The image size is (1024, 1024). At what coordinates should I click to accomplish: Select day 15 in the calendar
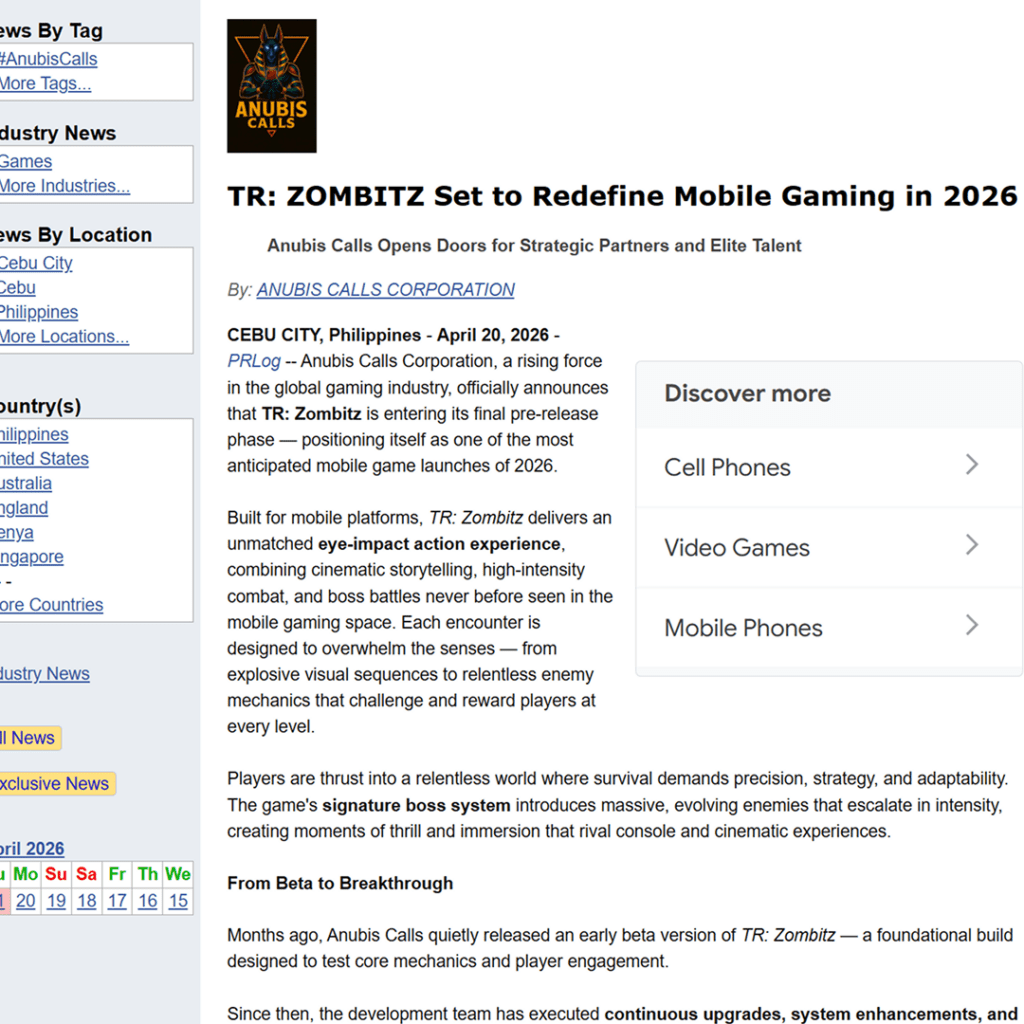tap(178, 901)
